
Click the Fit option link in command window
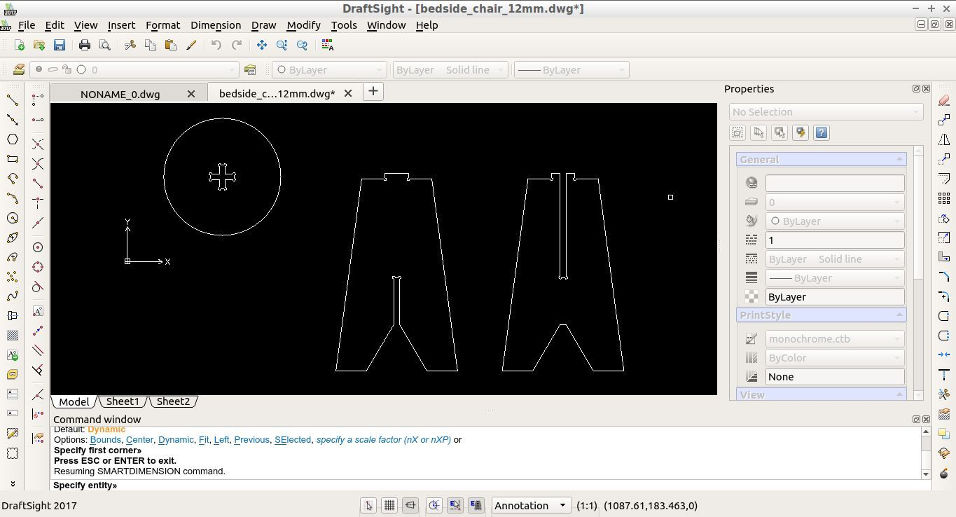[204, 440]
